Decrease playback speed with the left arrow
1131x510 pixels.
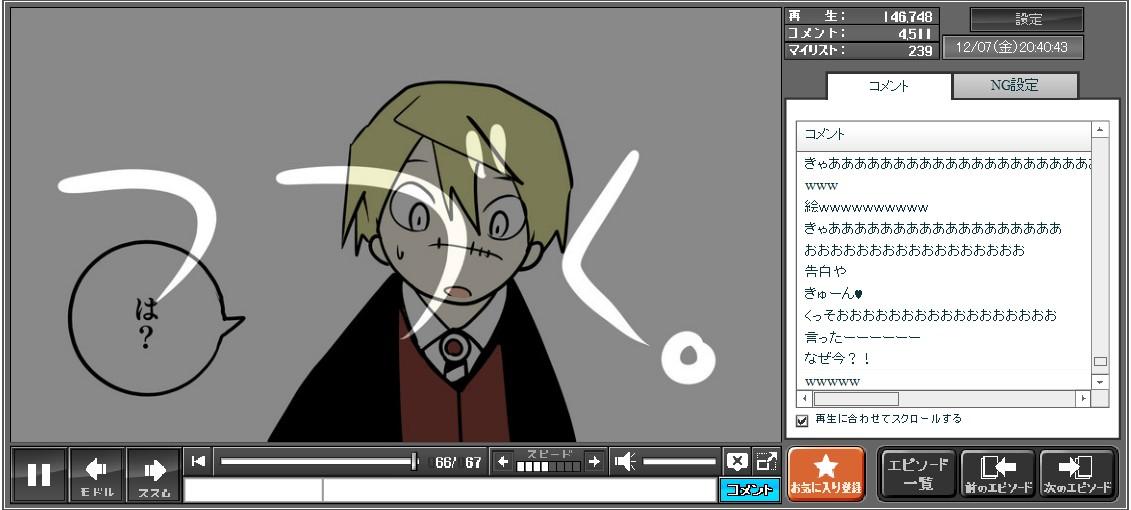pos(503,461)
